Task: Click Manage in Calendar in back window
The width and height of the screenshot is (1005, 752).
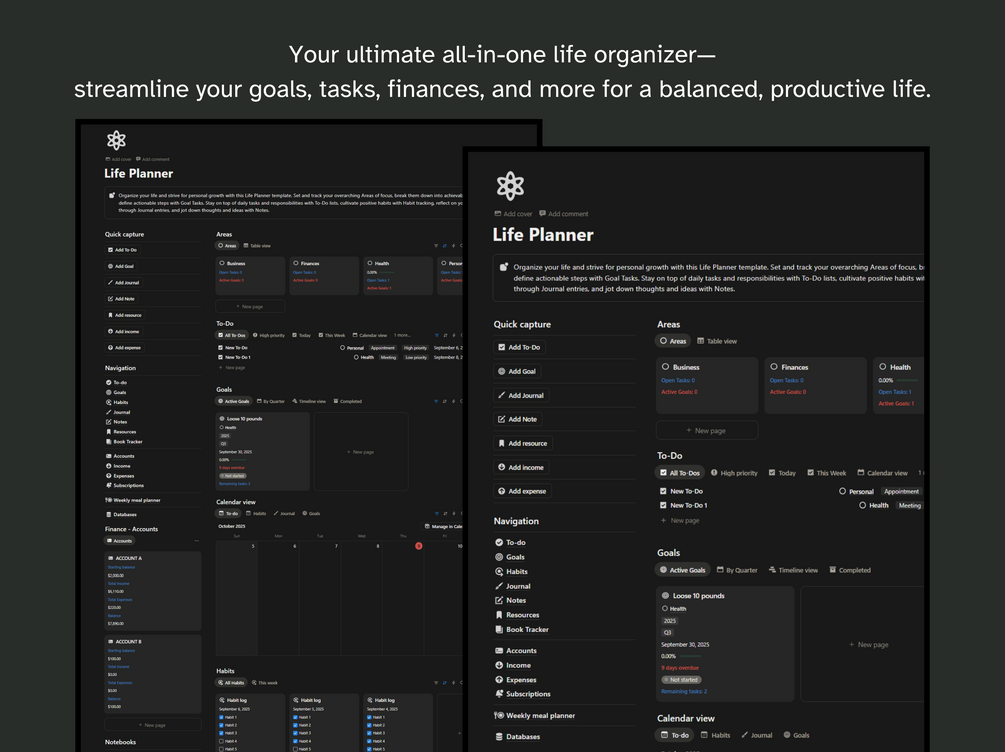Action: (x=443, y=526)
